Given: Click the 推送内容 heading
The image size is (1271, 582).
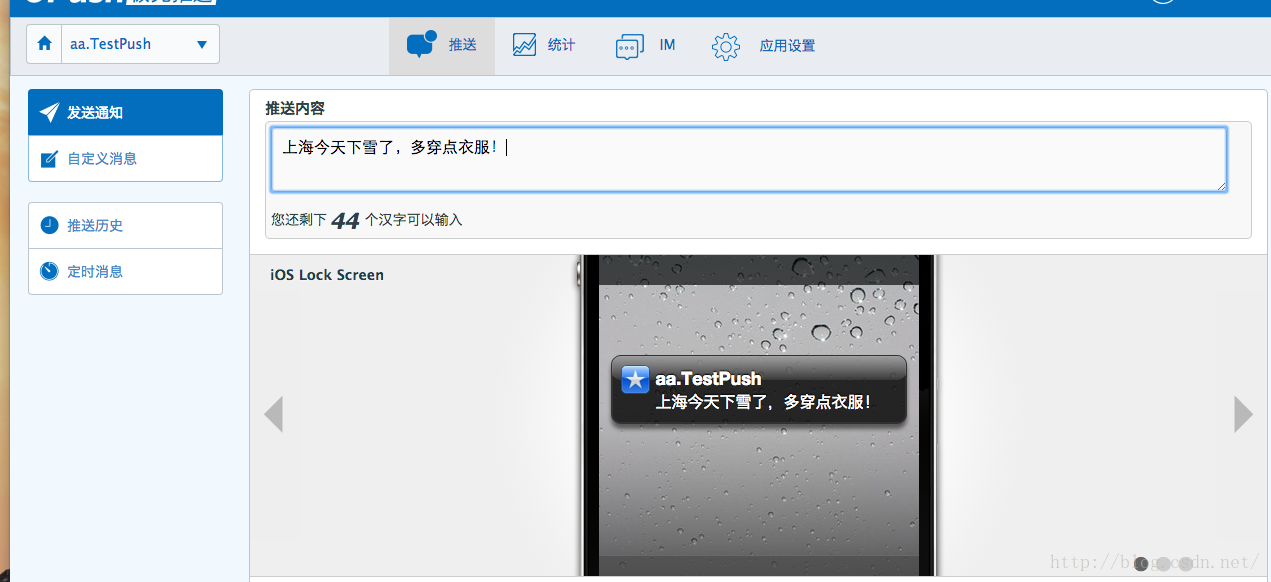Looking at the screenshot, I should click(x=295, y=108).
